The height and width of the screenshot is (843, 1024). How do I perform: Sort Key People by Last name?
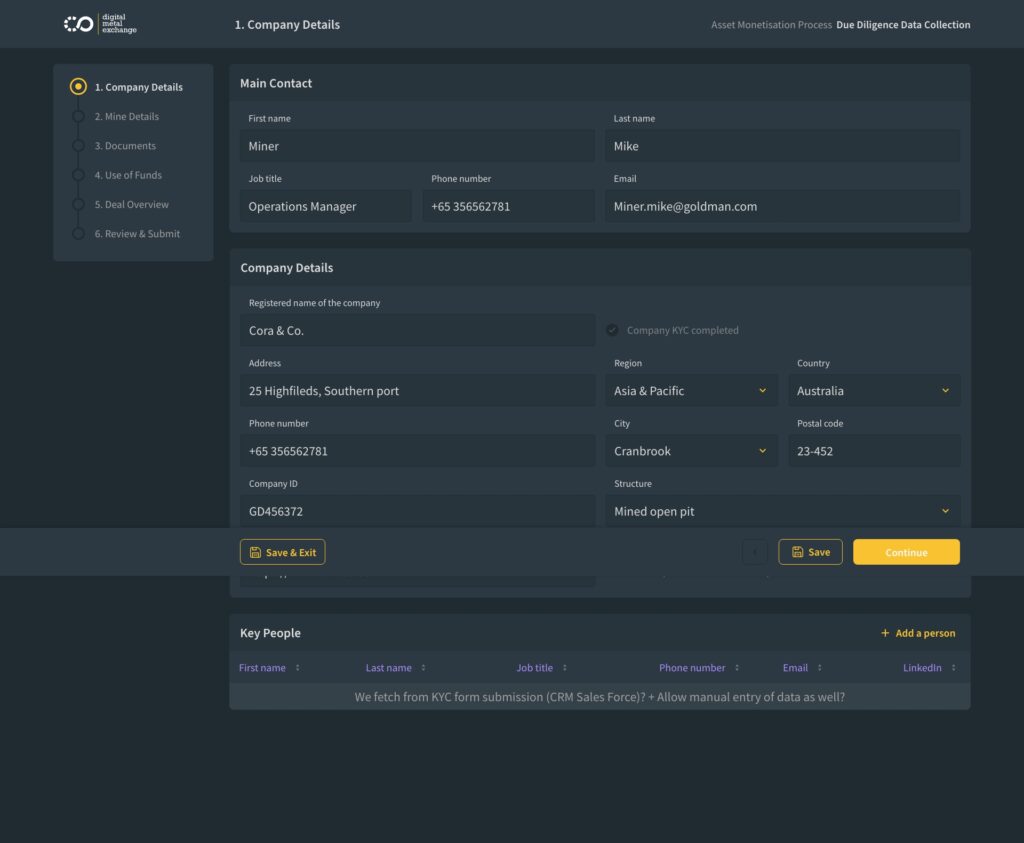coord(396,668)
